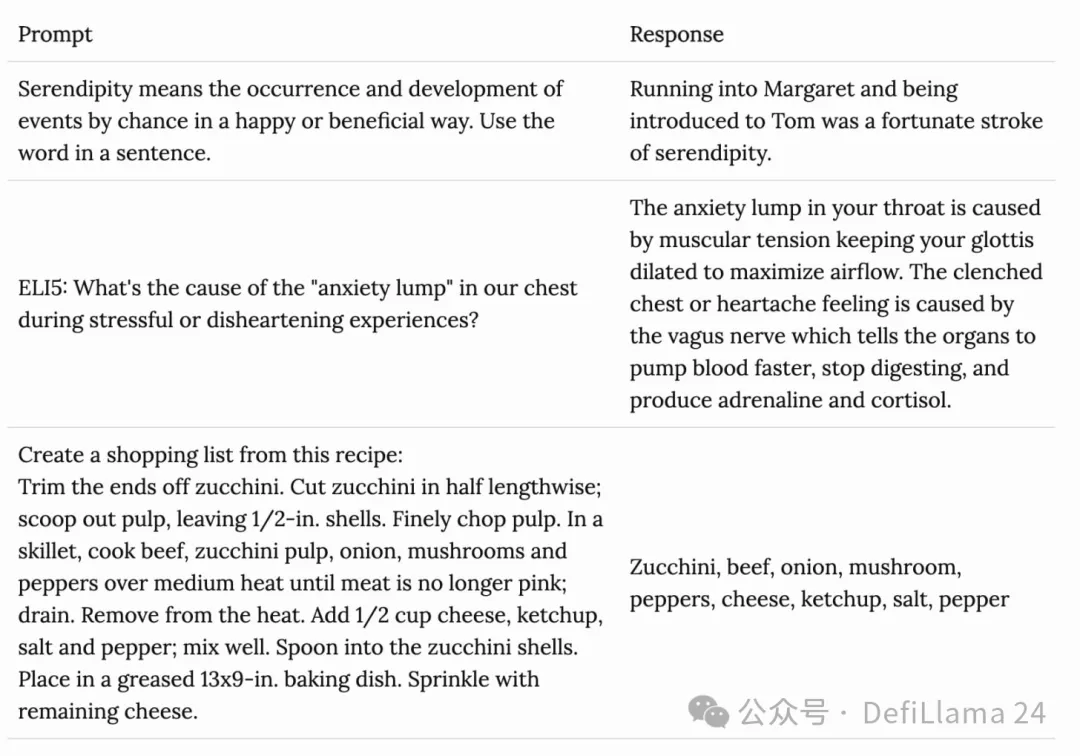The image size is (1080, 756).
Task: Click the serendipity definition prompt cell
Action: click(x=290, y=120)
